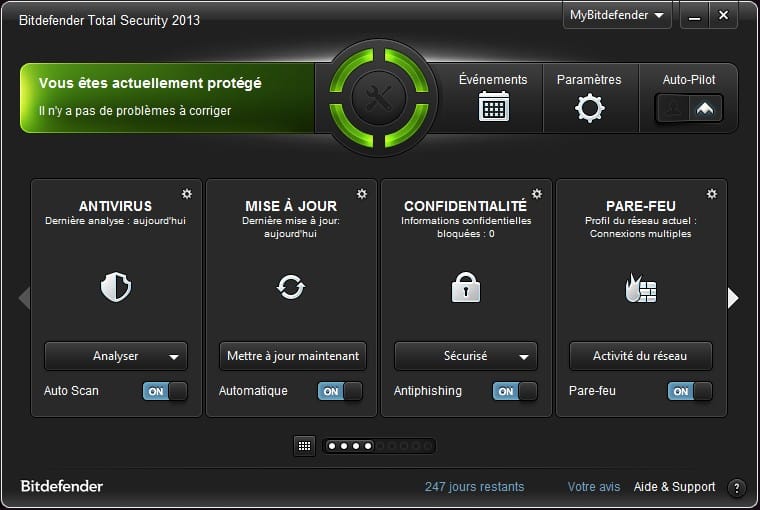
Task: Disable the Antiphishing switch
Action: coord(515,391)
